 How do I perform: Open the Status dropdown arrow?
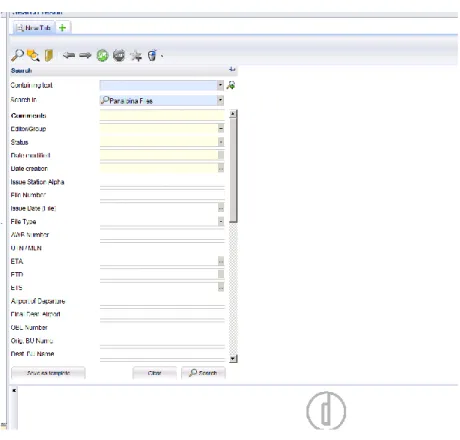tap(221, 142)
